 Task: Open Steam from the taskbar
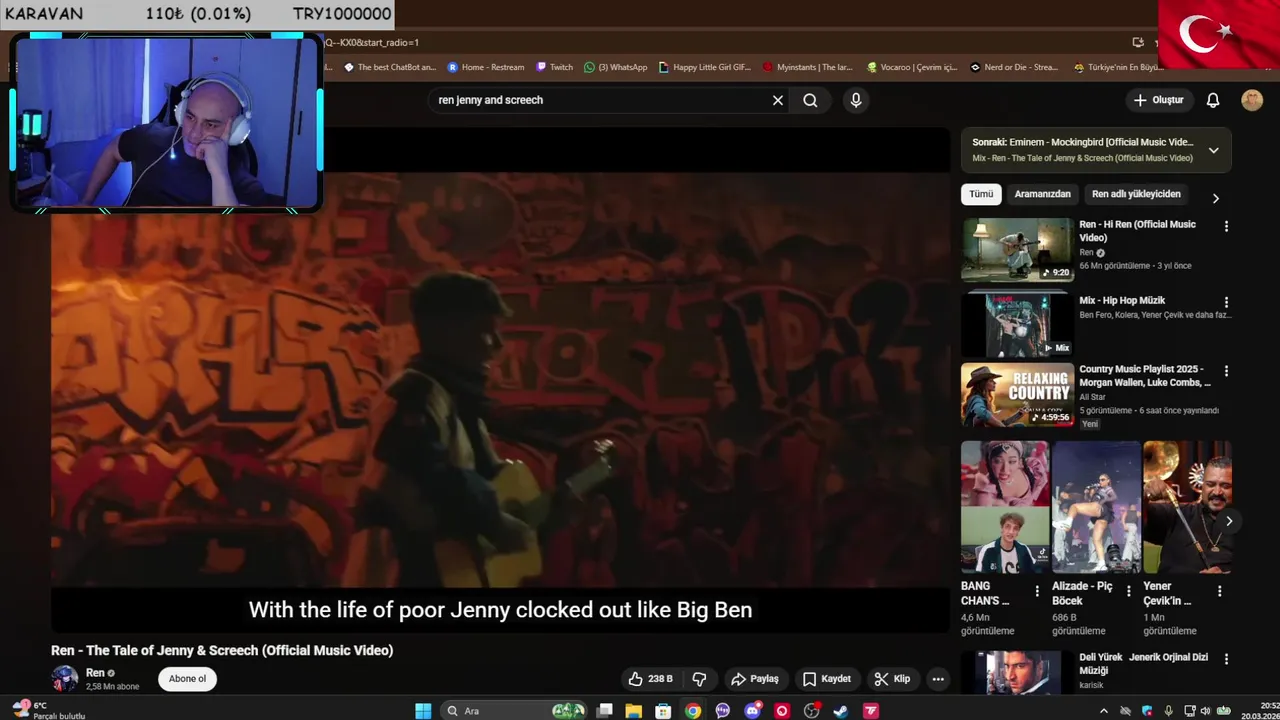(x=841, y=711)
